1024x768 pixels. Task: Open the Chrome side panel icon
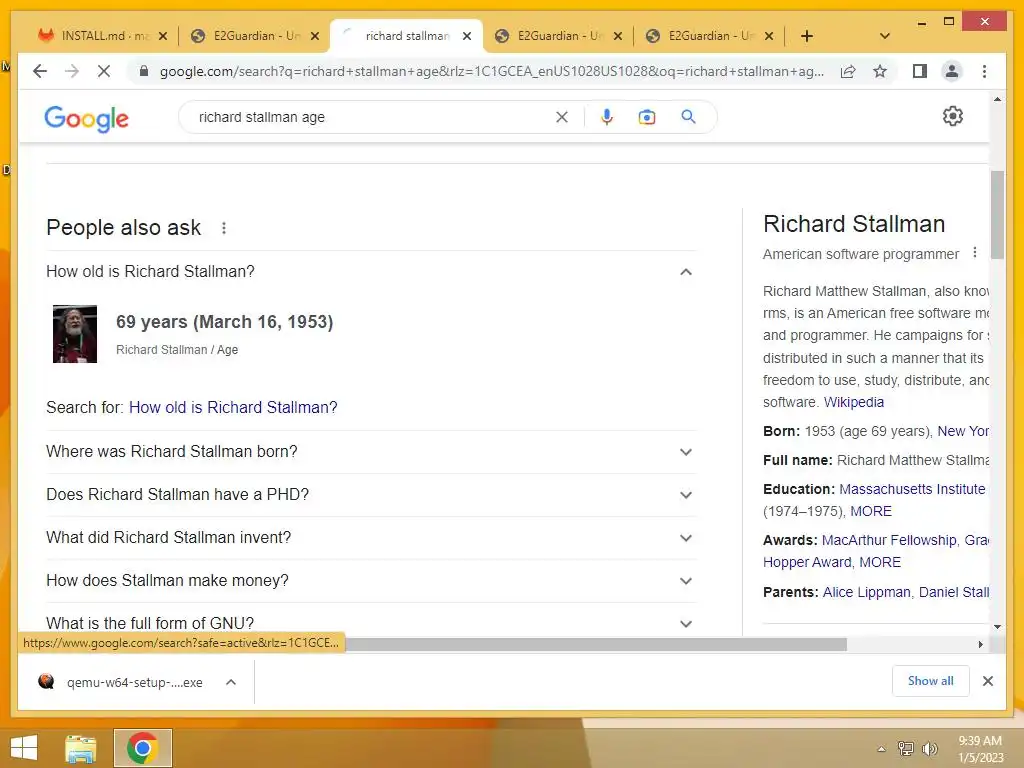920,71
